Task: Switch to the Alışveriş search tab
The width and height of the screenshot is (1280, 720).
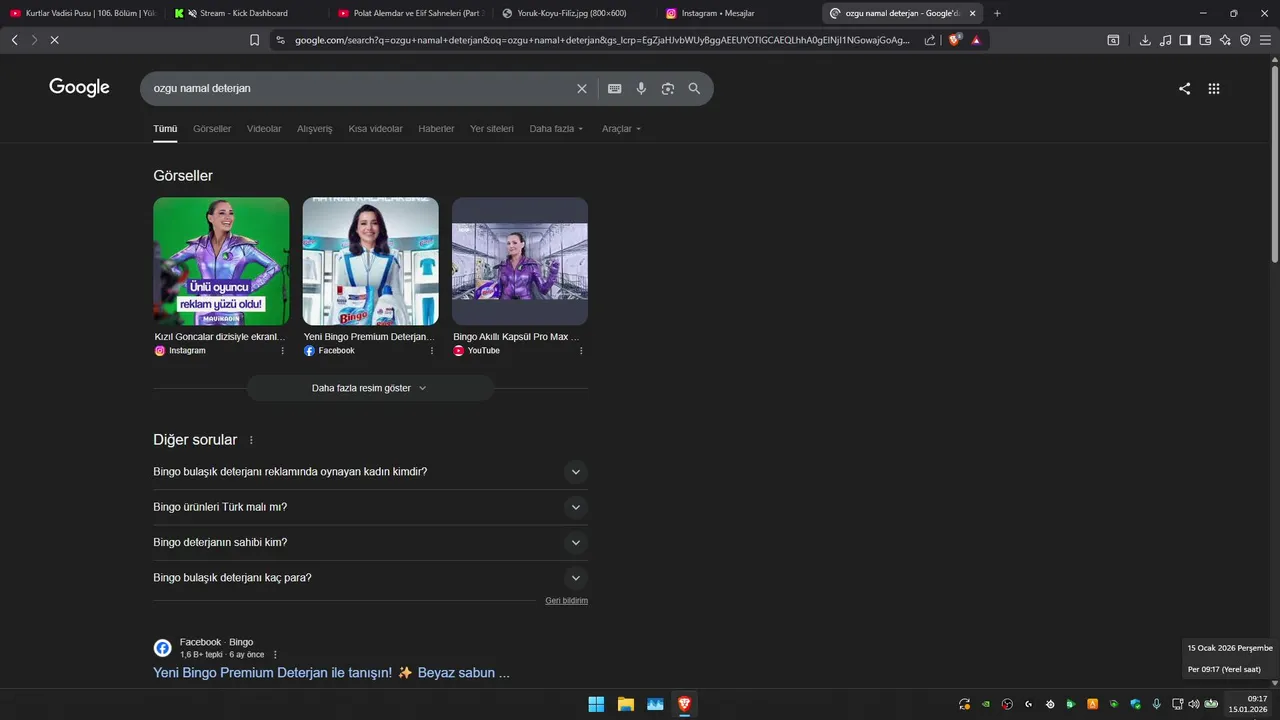Action: [315, 129]
